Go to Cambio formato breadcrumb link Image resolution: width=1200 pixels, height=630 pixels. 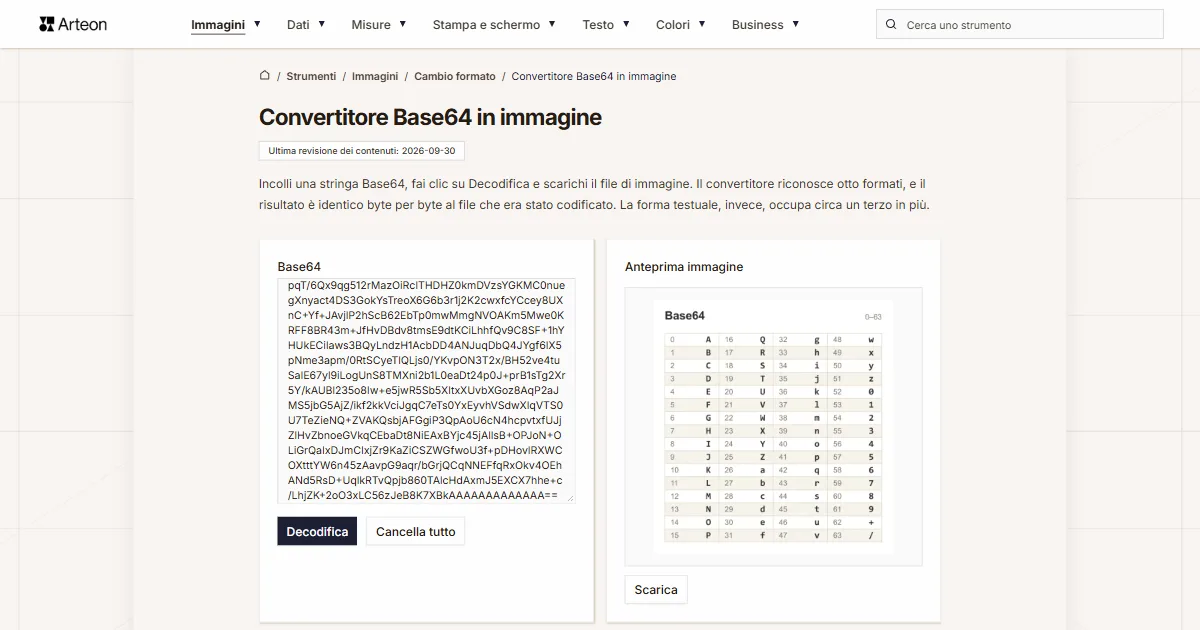point(455,76)
